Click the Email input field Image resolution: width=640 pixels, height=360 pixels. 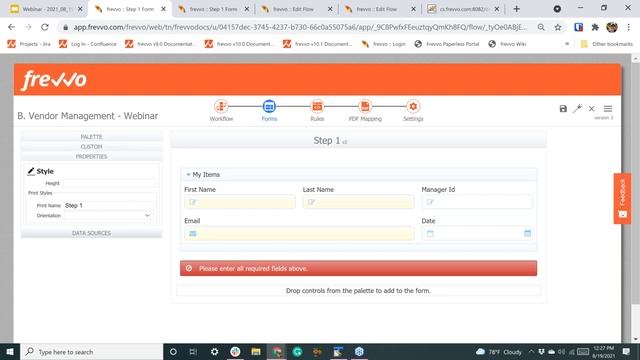tap(299, 233)
